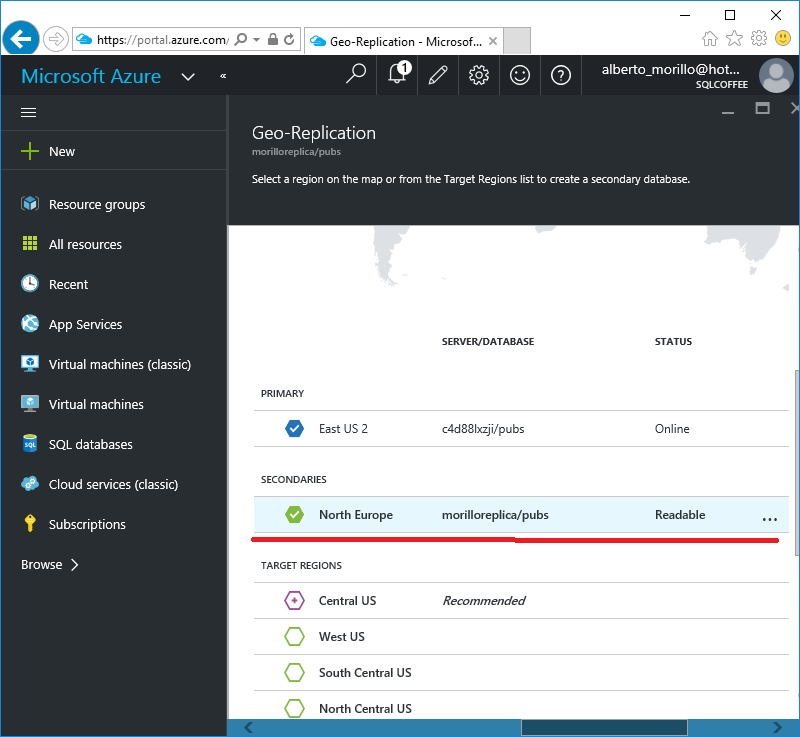Collapse the sidebar with the double-chevron icon
This screenshot has height=737, width=800.
pyautogui.click(x=223, y=76)
